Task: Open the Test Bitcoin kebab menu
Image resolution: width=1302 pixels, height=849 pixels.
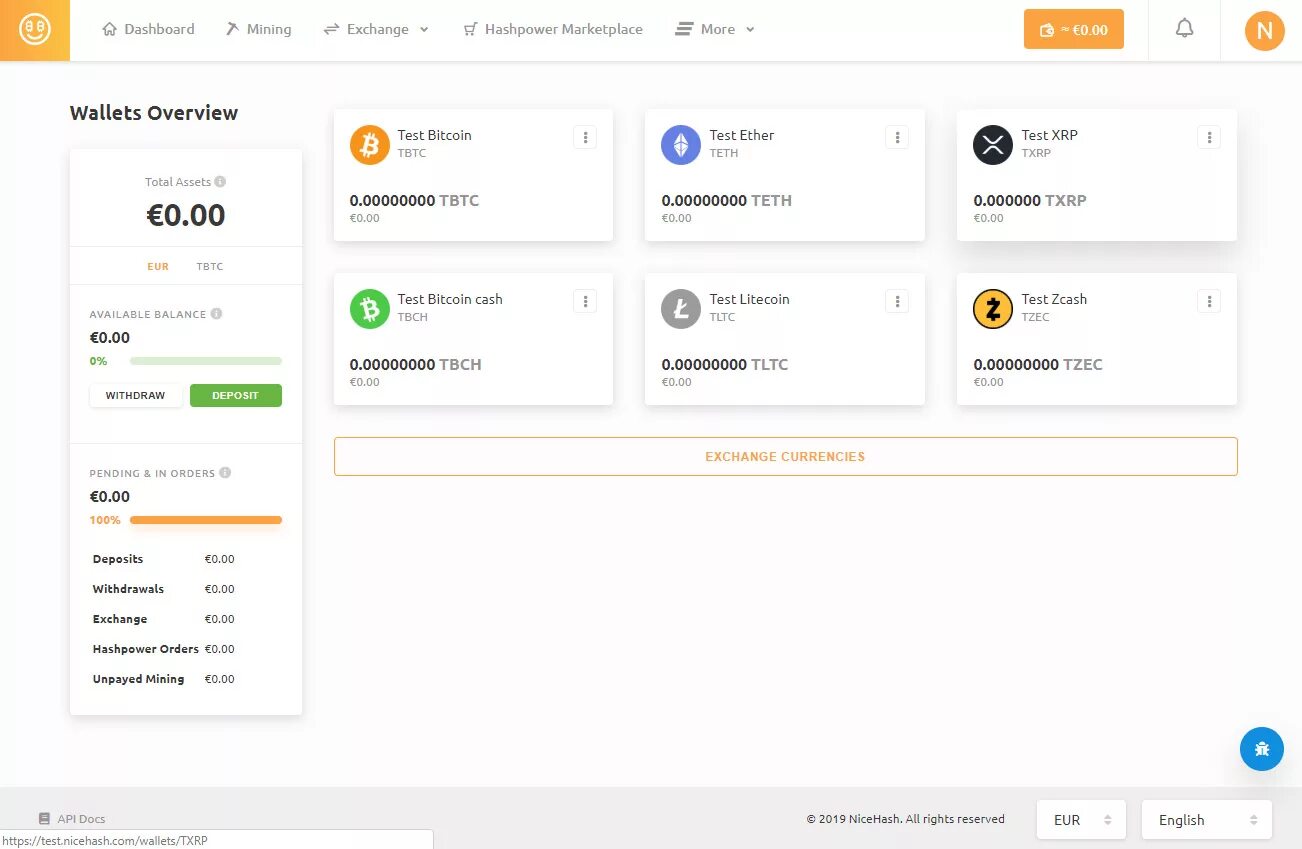Action: point(585,137)
